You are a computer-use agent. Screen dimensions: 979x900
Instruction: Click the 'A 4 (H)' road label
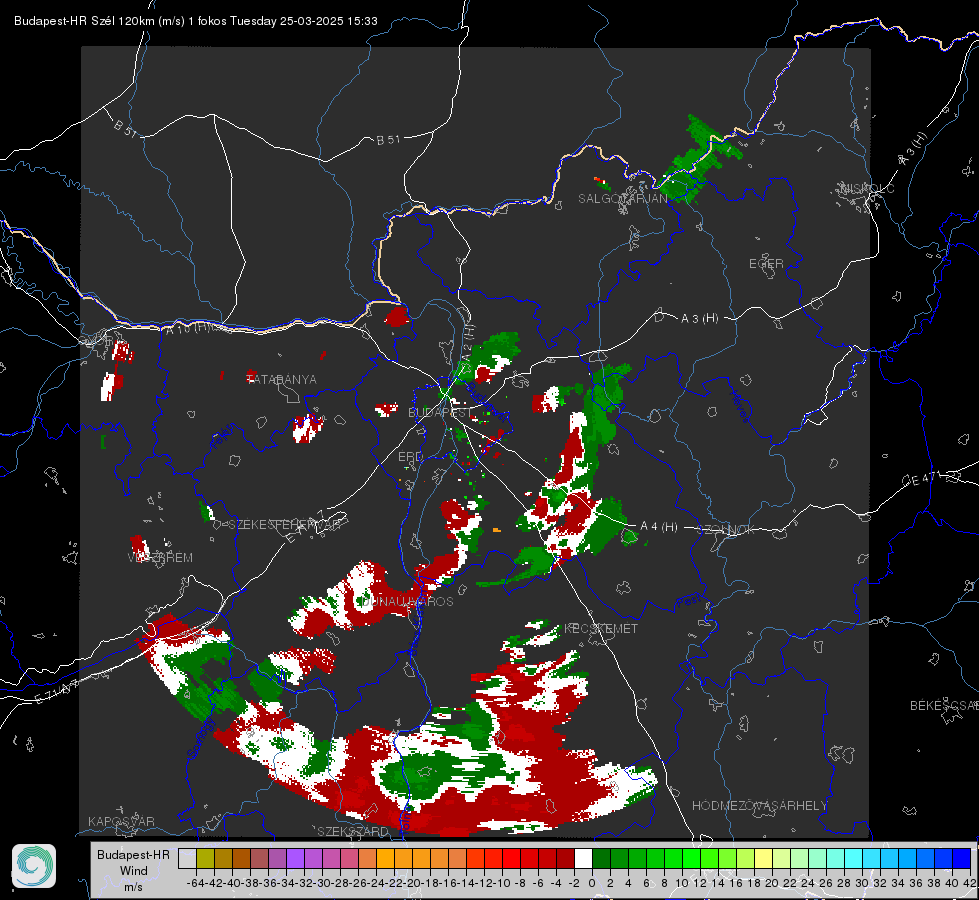[x=659, y=527]
